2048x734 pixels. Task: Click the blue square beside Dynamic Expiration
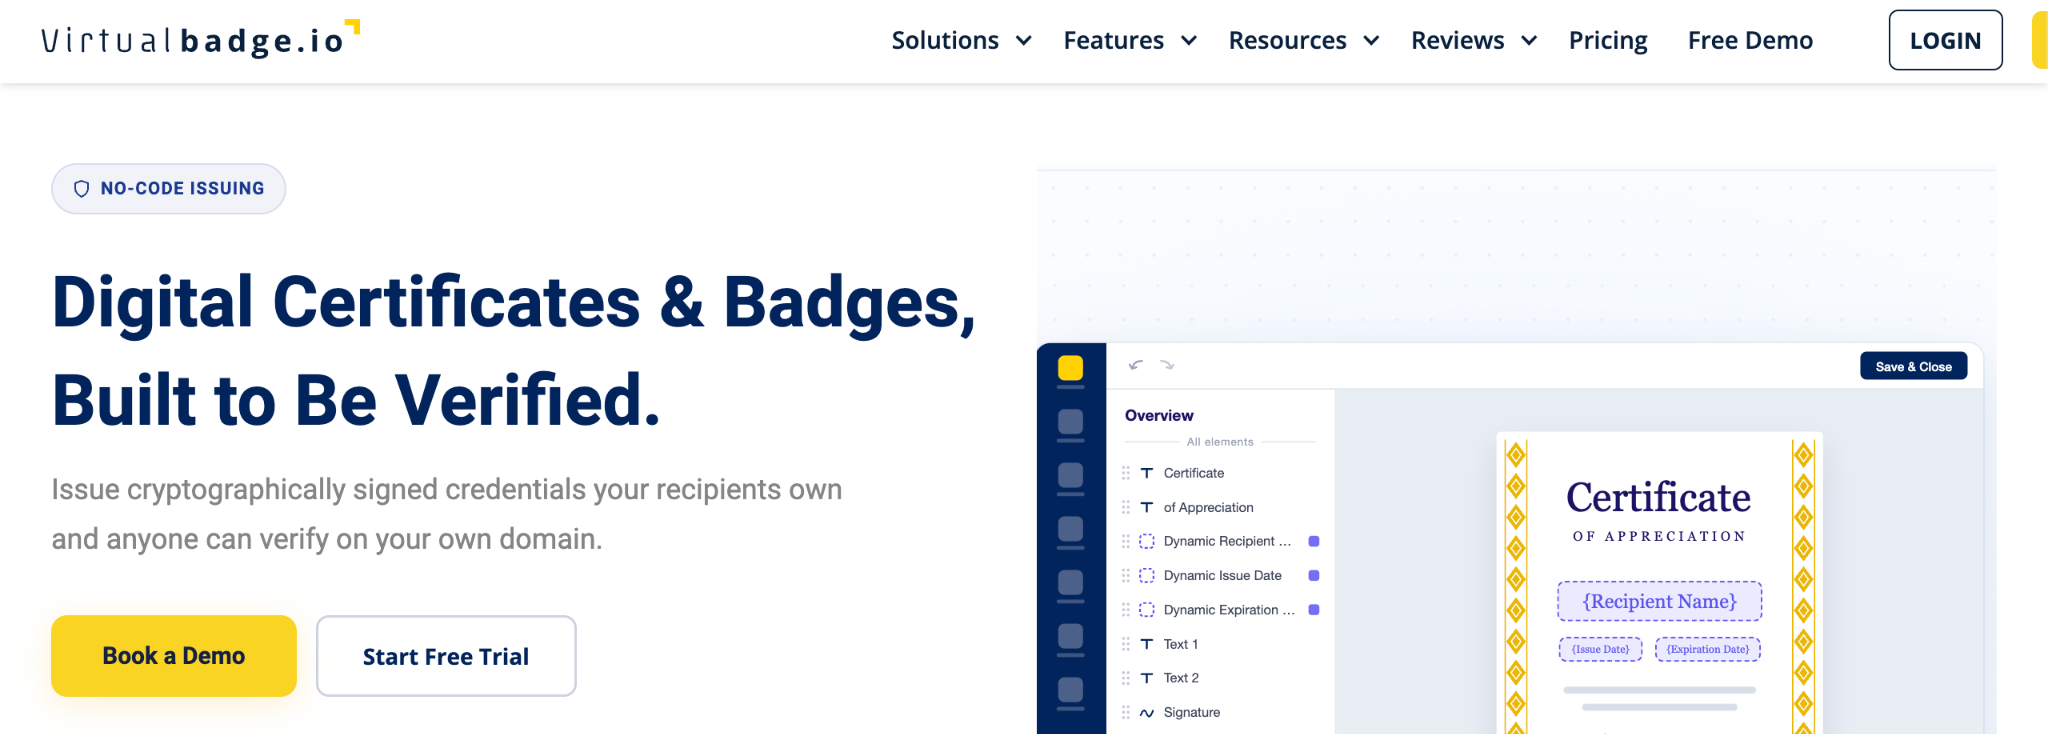pos(1314,610)
